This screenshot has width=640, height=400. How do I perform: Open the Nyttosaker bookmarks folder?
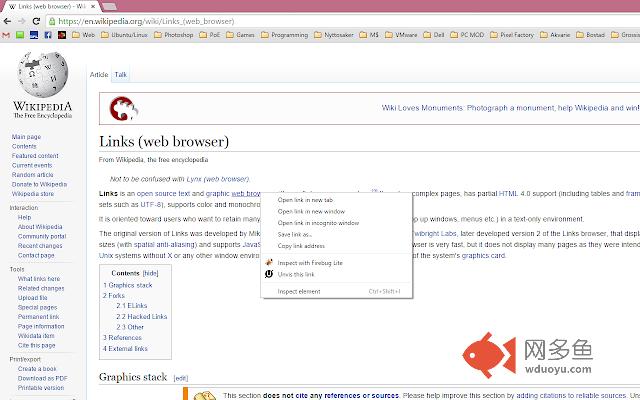[333, 35]
